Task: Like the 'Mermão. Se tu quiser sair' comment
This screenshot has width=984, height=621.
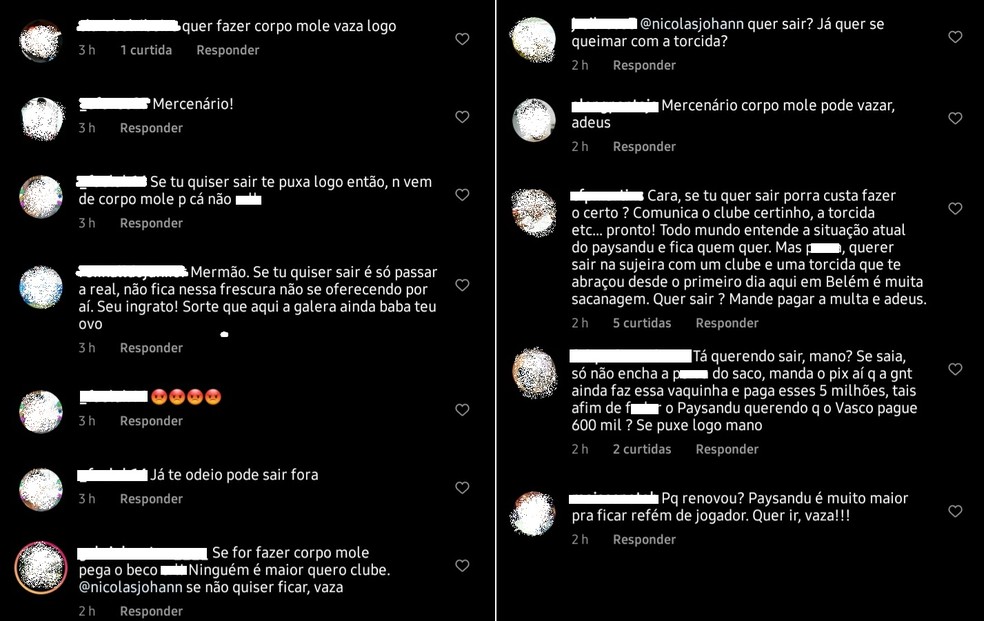Action: point(462,285)
